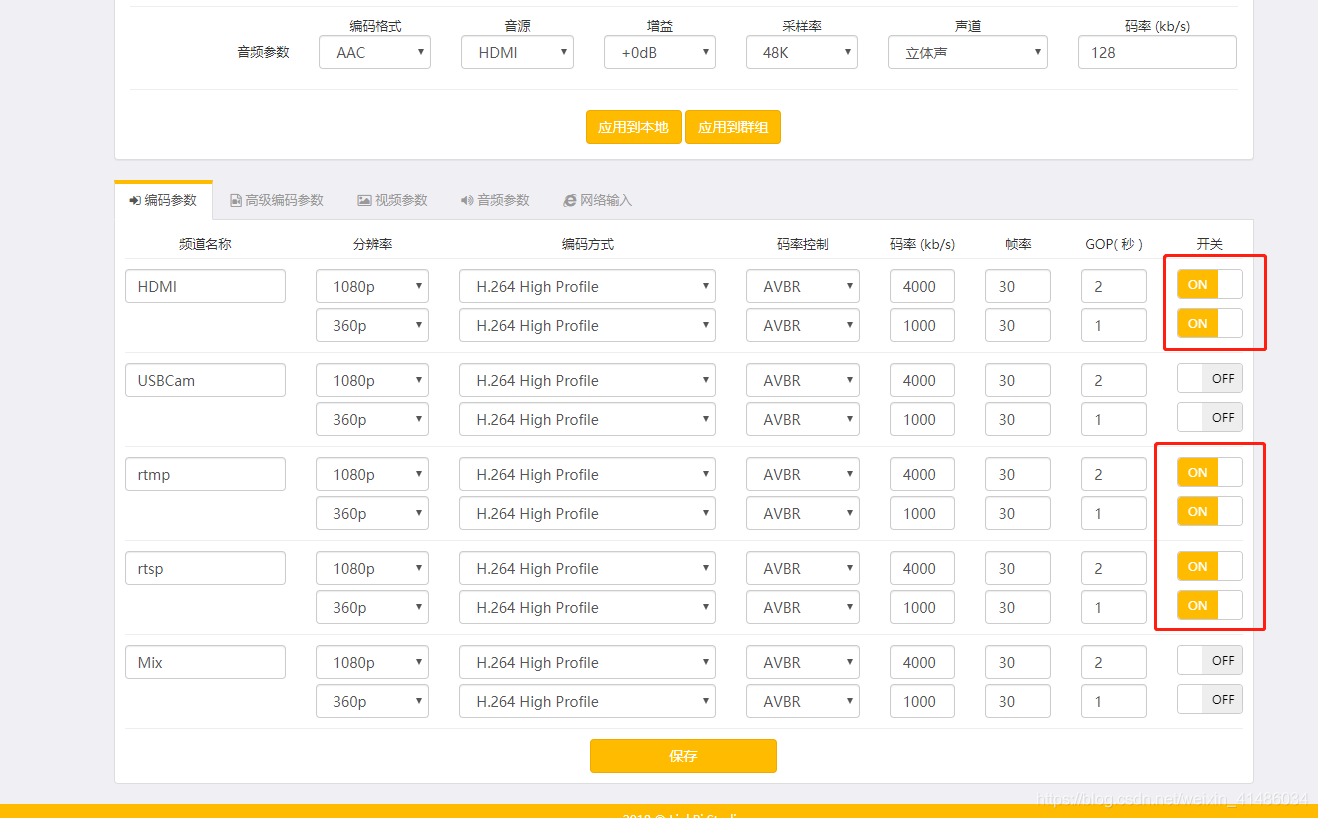Click the Mix 1080p bitrate 4000 field
Viewport: 1318px width, 818px height.
(x=922, y=662)
